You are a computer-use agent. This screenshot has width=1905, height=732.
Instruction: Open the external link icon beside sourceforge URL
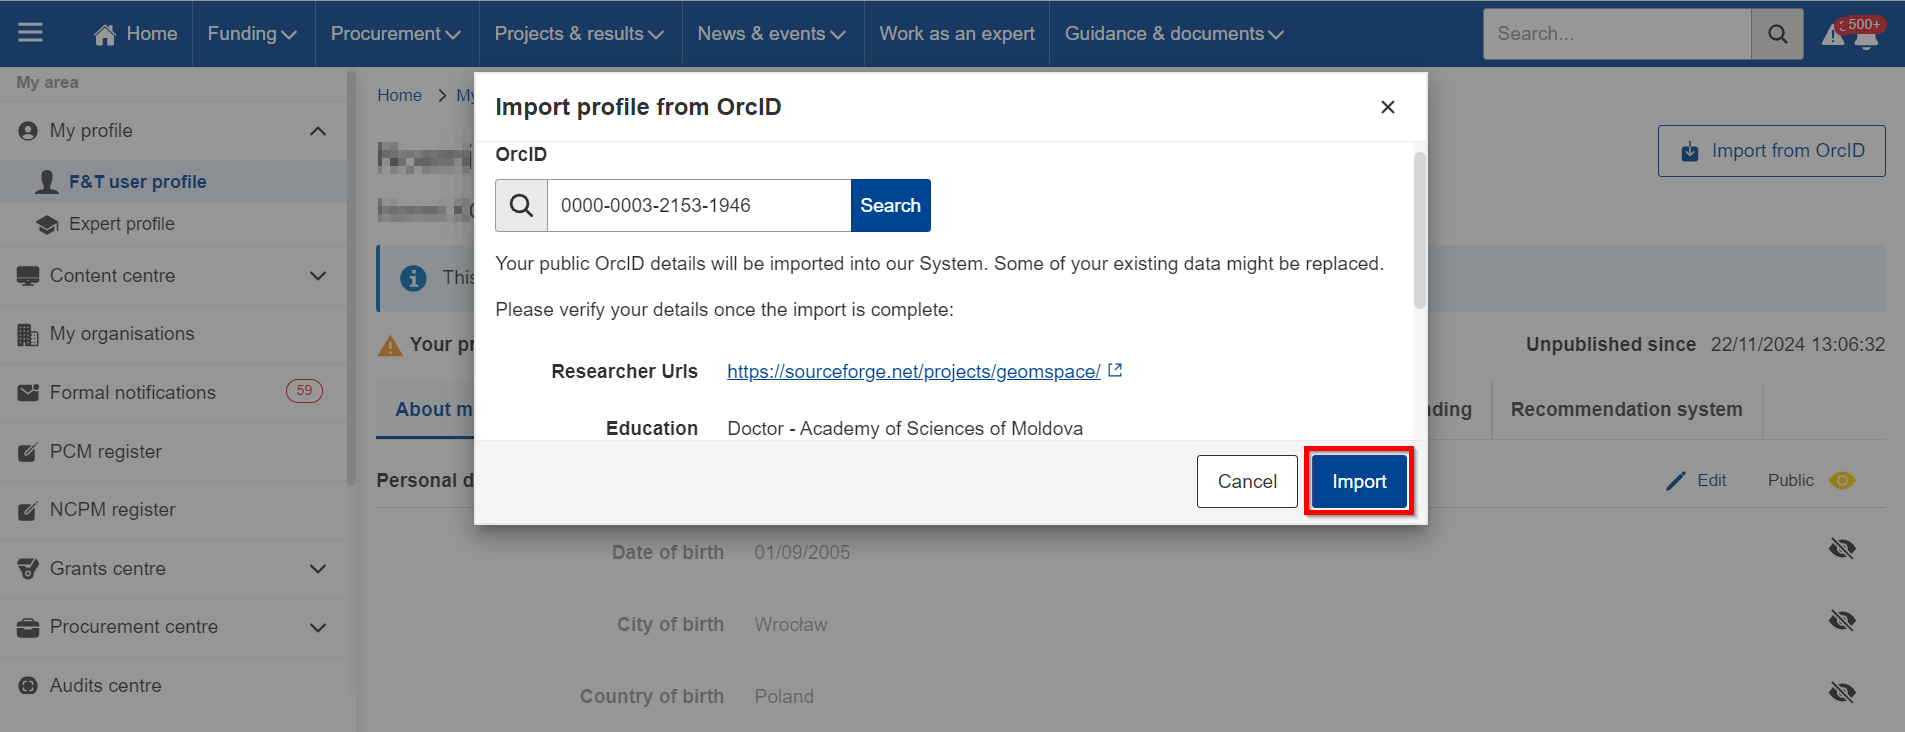point(1115,370)
